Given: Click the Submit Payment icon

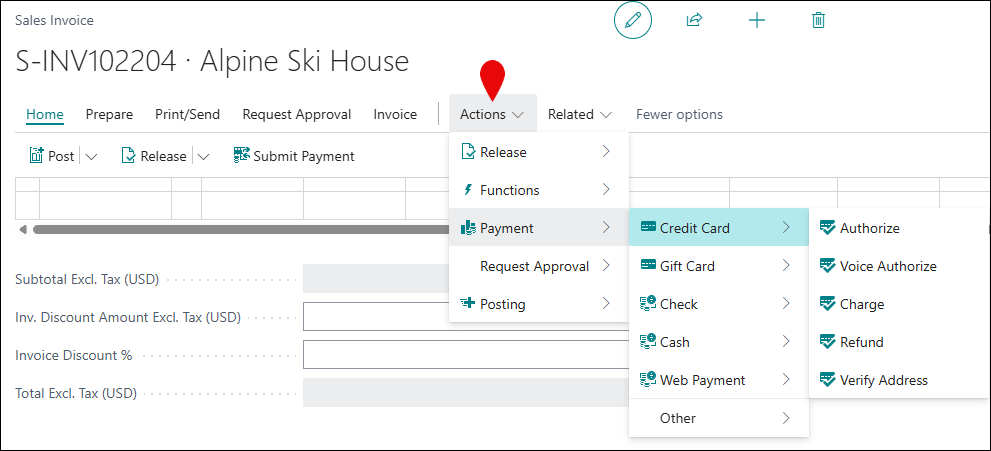Looking at the screenshot, I should [241, 155].
